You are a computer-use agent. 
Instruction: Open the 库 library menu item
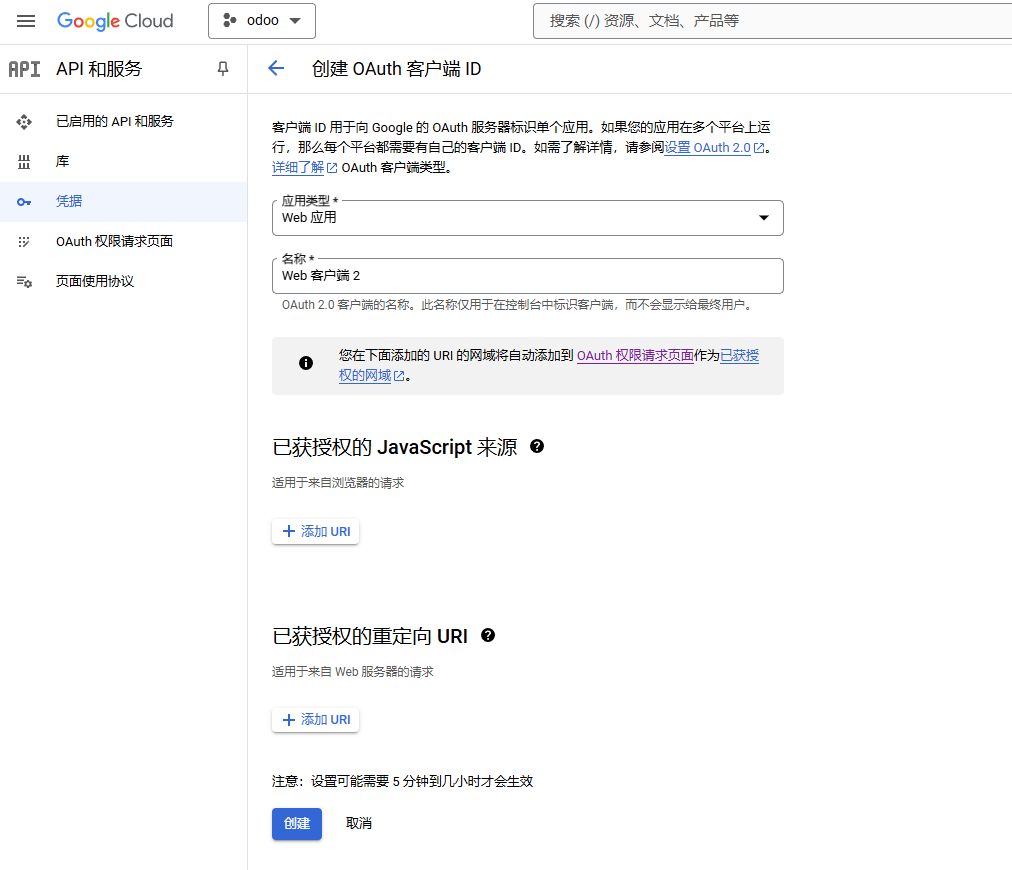pos(123,161)
